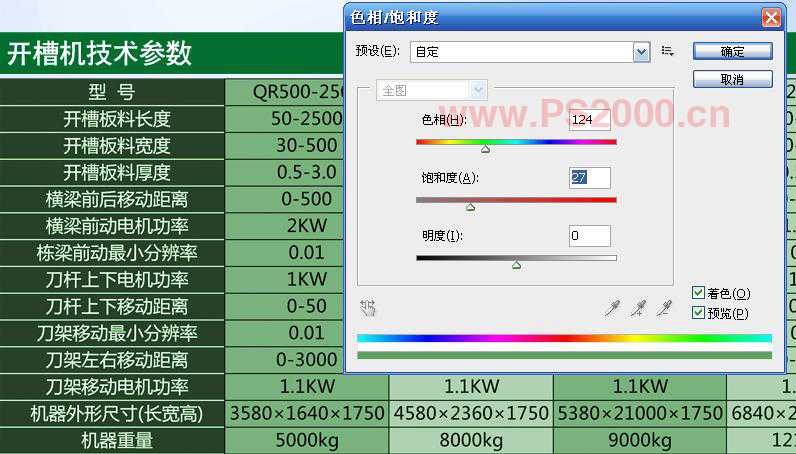Click the 30-500 cell value
The width and height of the screenshot is (796, 454).
click(307, 146)
